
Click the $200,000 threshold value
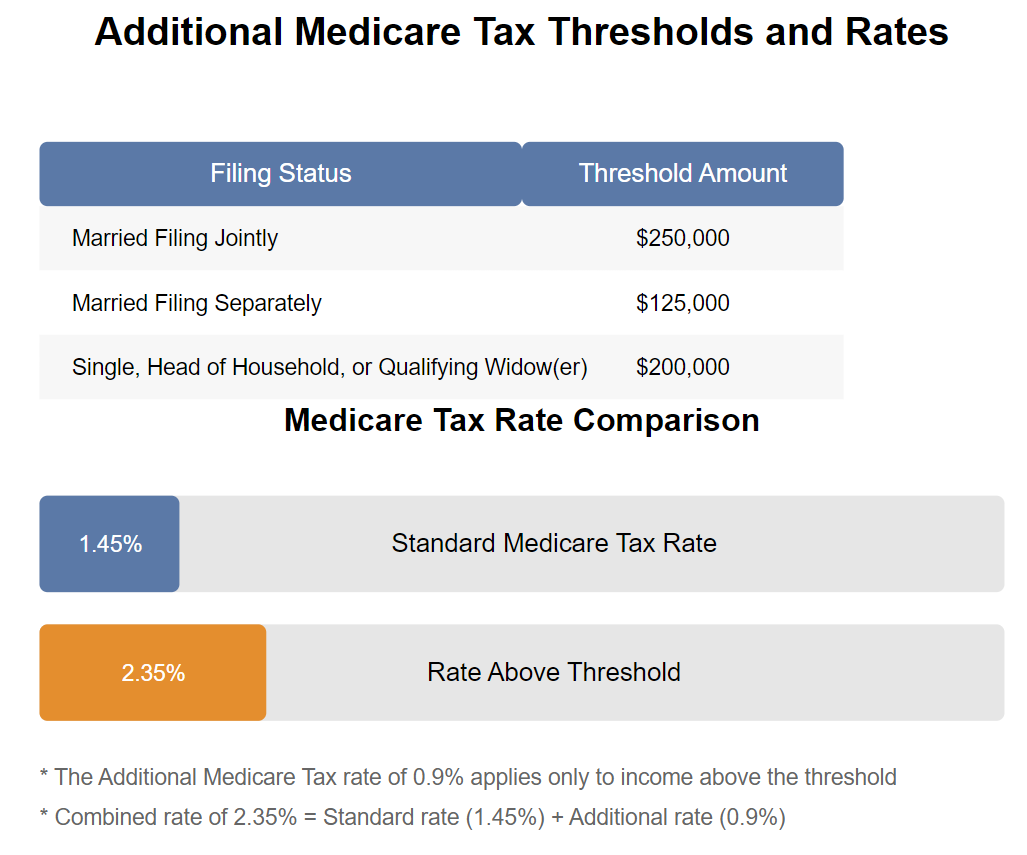point(682,367)
